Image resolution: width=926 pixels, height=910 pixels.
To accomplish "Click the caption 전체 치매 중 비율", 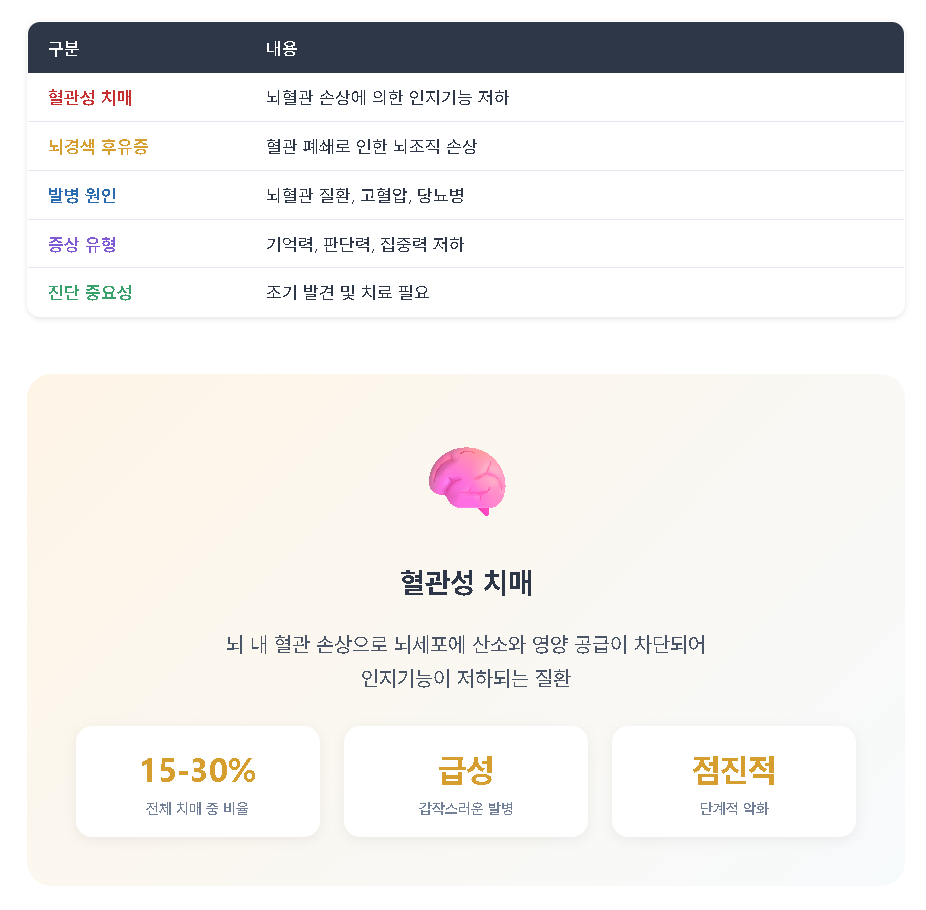I will tap(197, 808).
